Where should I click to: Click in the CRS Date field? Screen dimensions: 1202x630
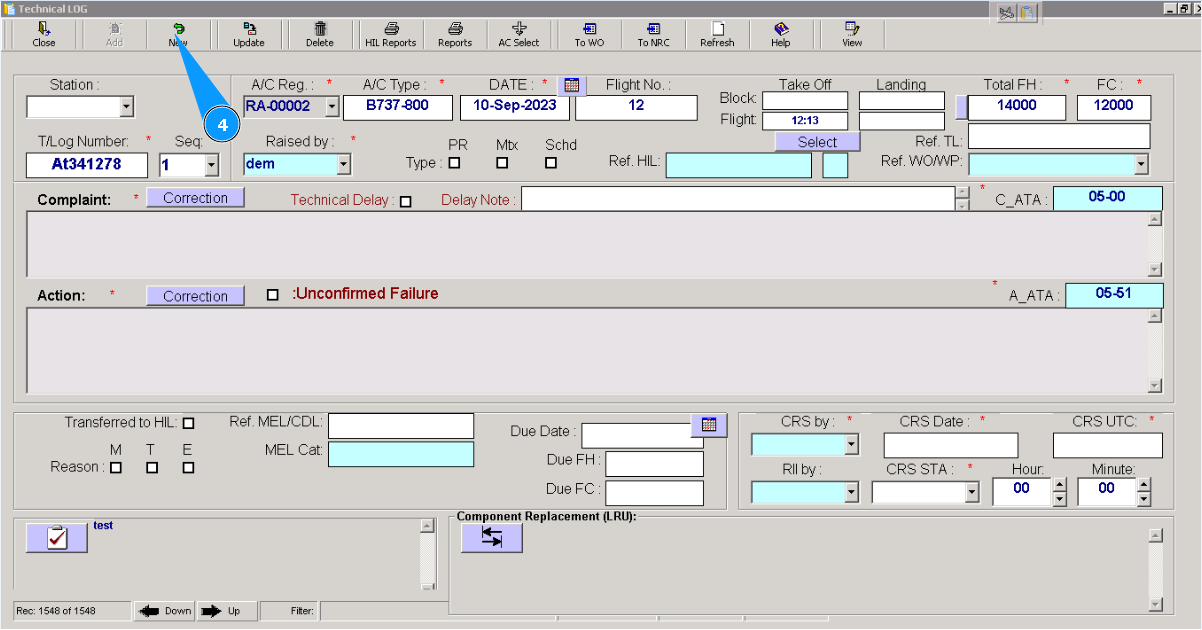951,445
